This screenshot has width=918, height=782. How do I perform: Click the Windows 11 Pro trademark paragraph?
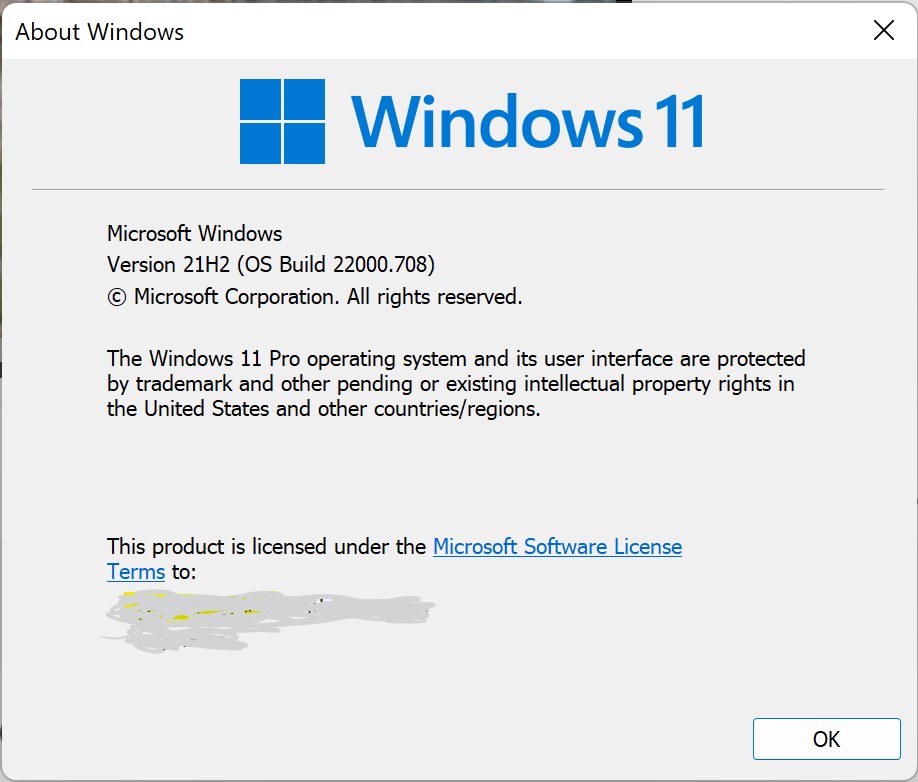[456, 383]
